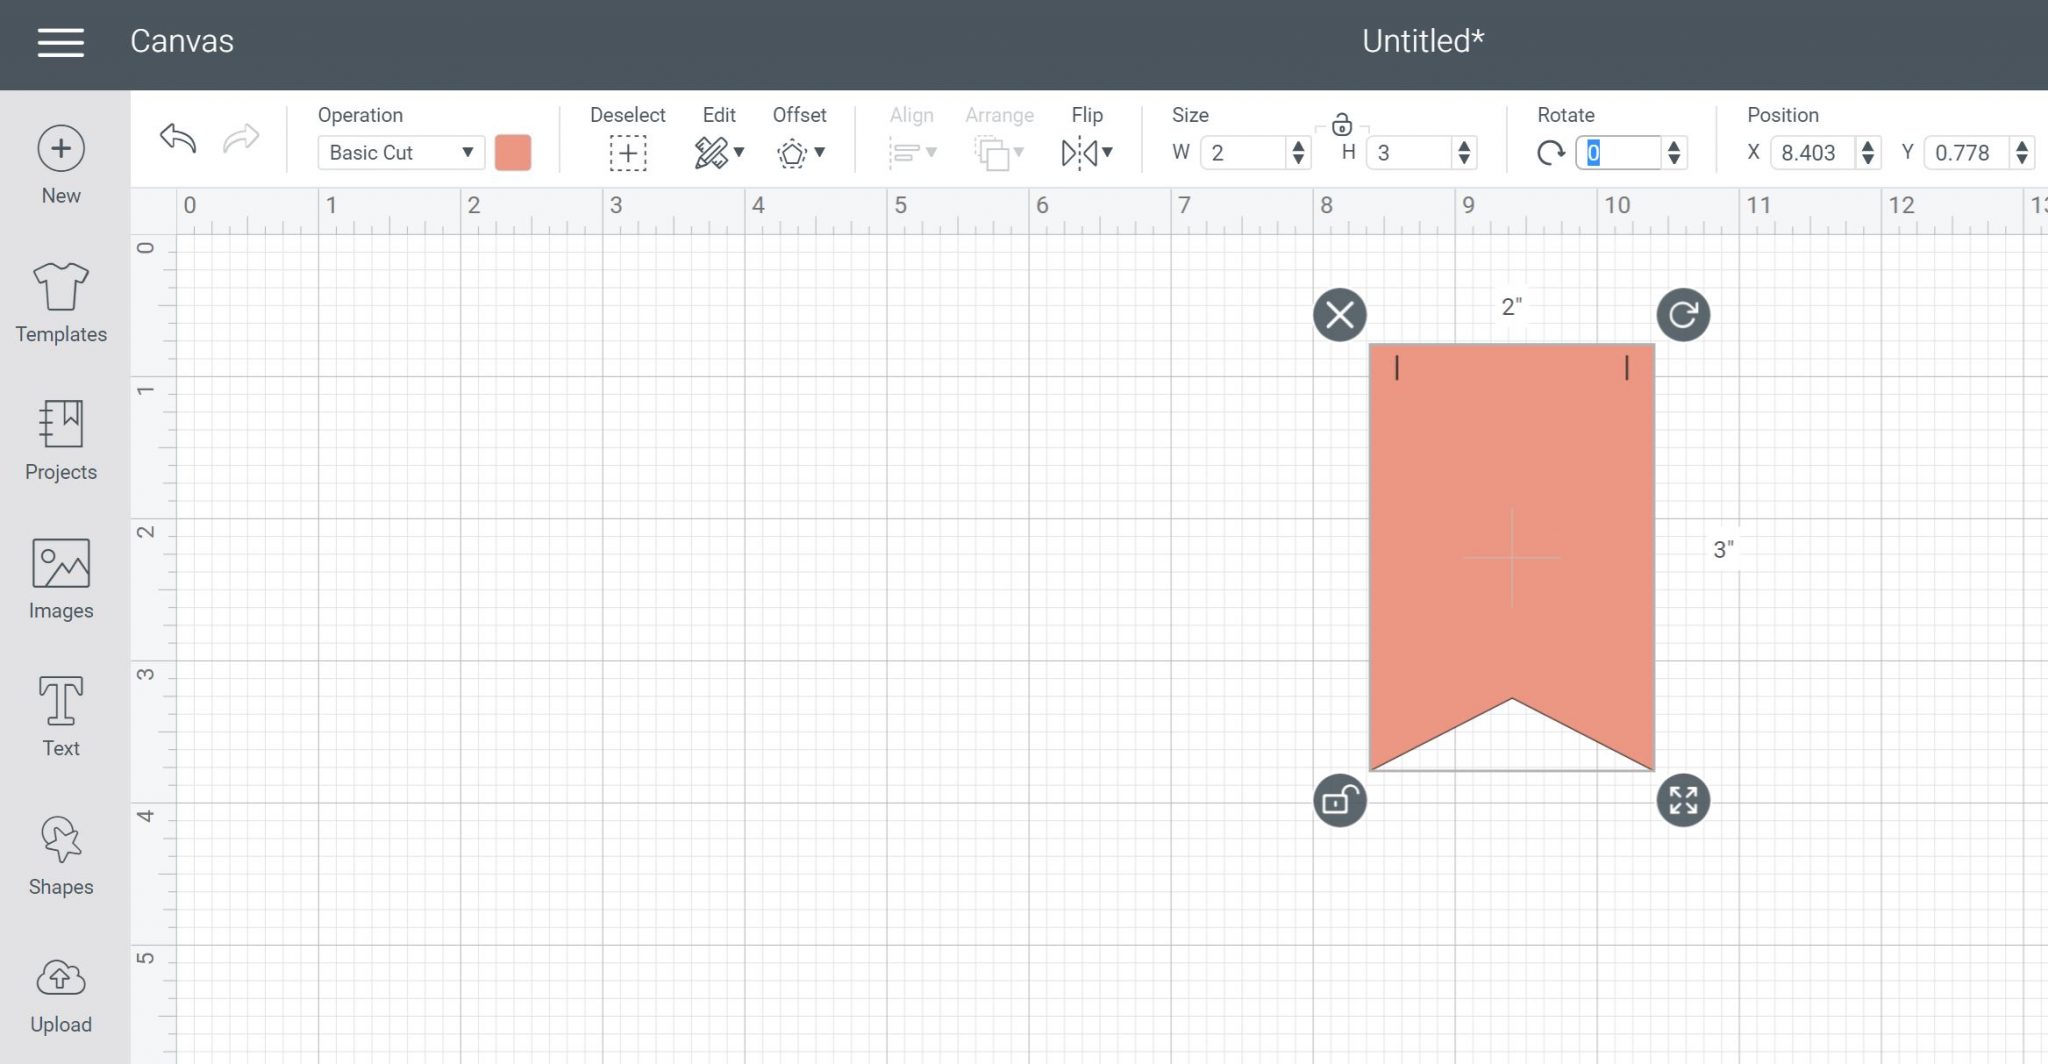Screen dimensions: 2048x1064
Task: Open the Offset menu
Action: 799,152
